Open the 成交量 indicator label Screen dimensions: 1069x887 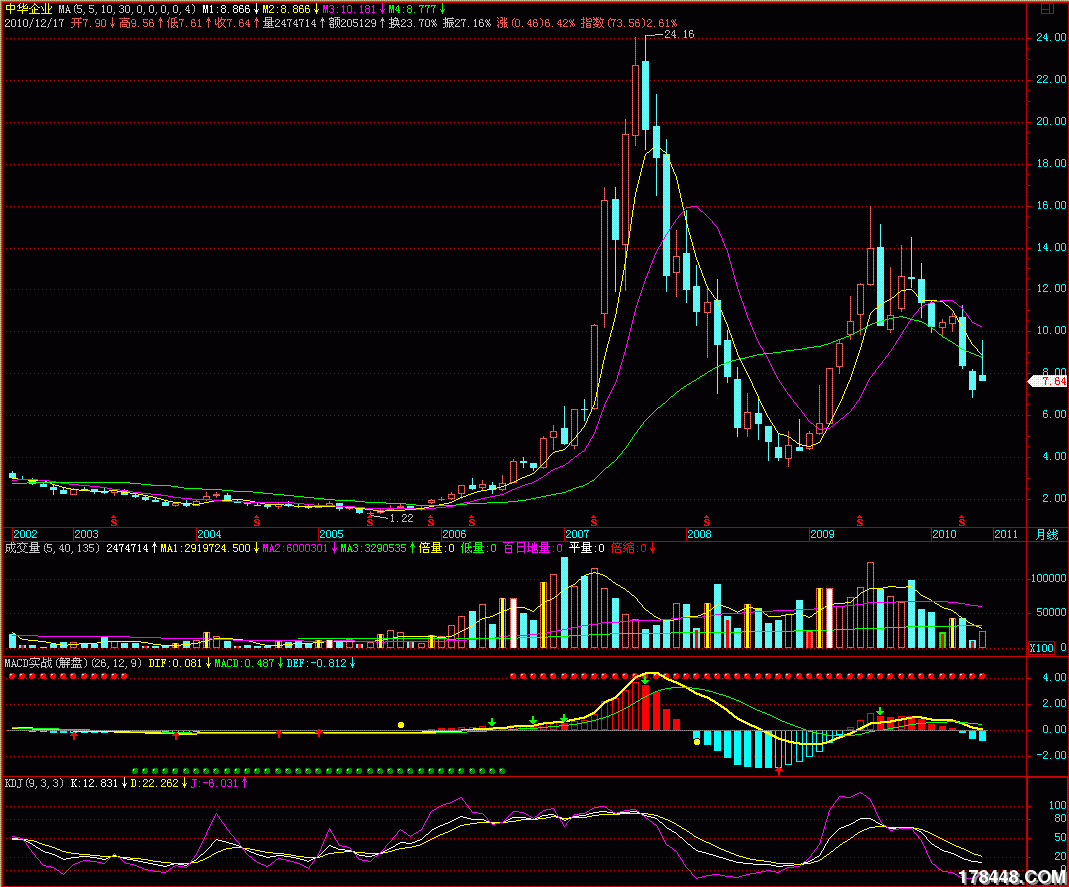tap(24, 548)
